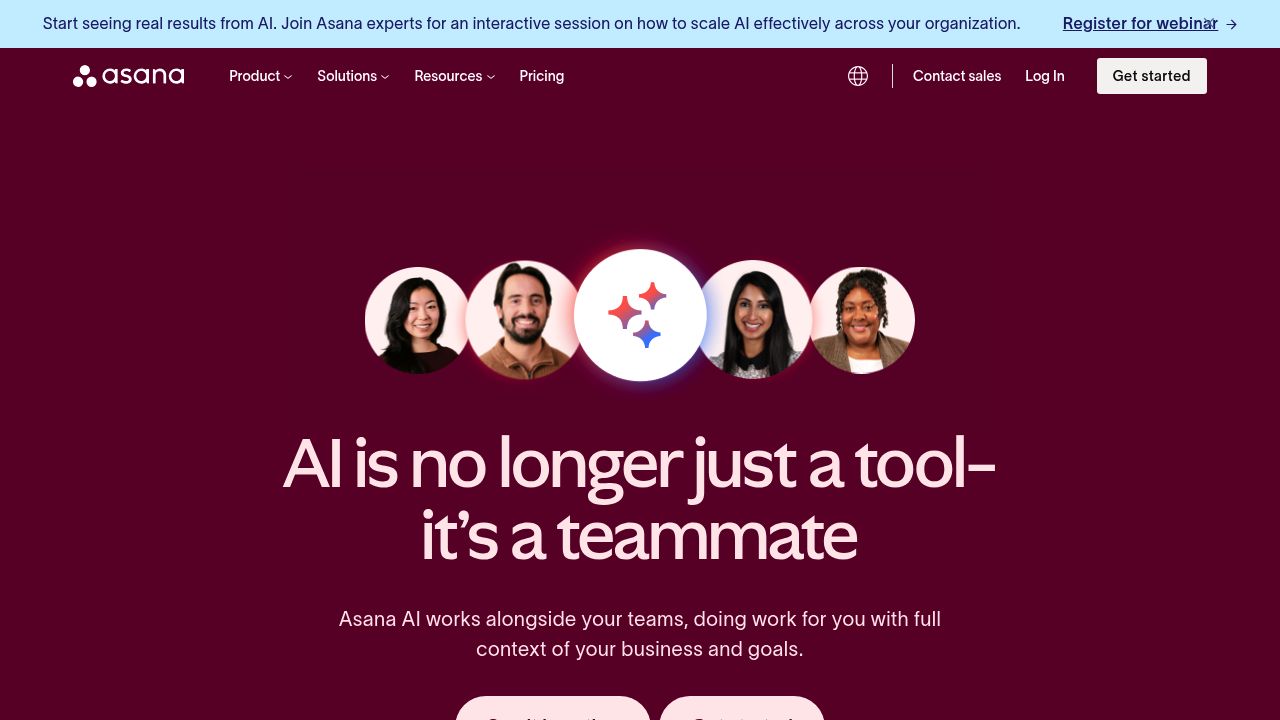Click the leftmost woman's avatar photo
Screen dimensions: 1280x720
pos(417,320)
